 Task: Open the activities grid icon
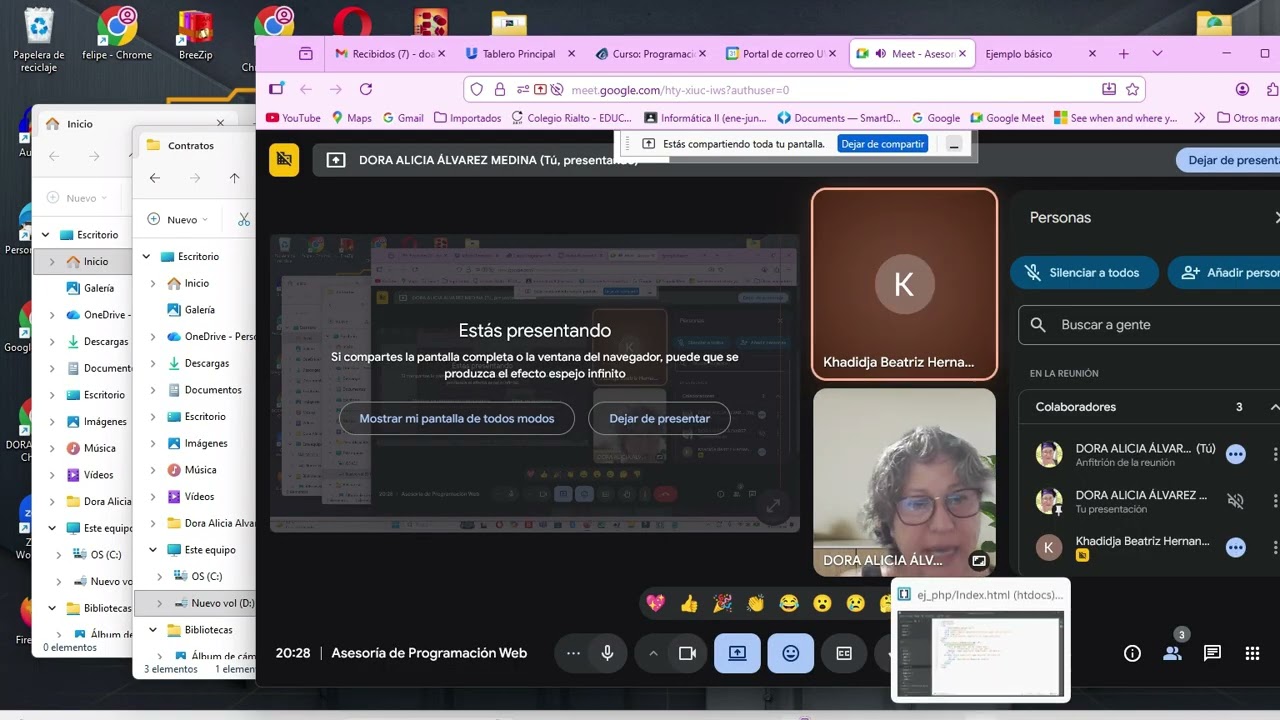point(1252,653)
